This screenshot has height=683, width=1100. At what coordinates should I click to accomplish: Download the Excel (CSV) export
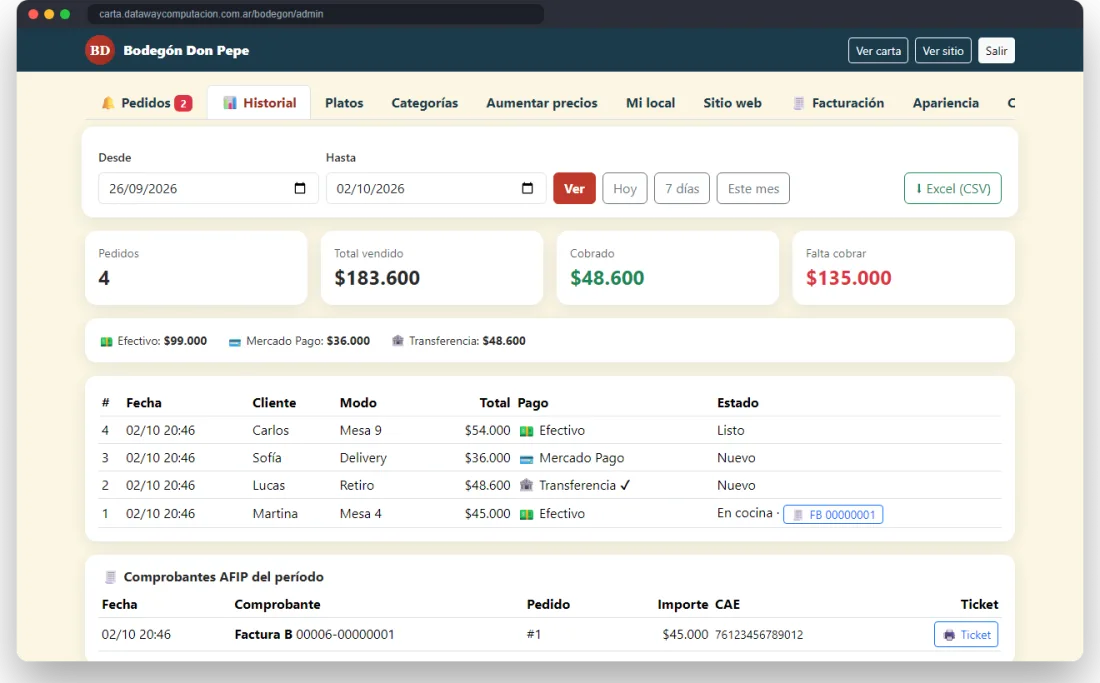tap(953, 188)
